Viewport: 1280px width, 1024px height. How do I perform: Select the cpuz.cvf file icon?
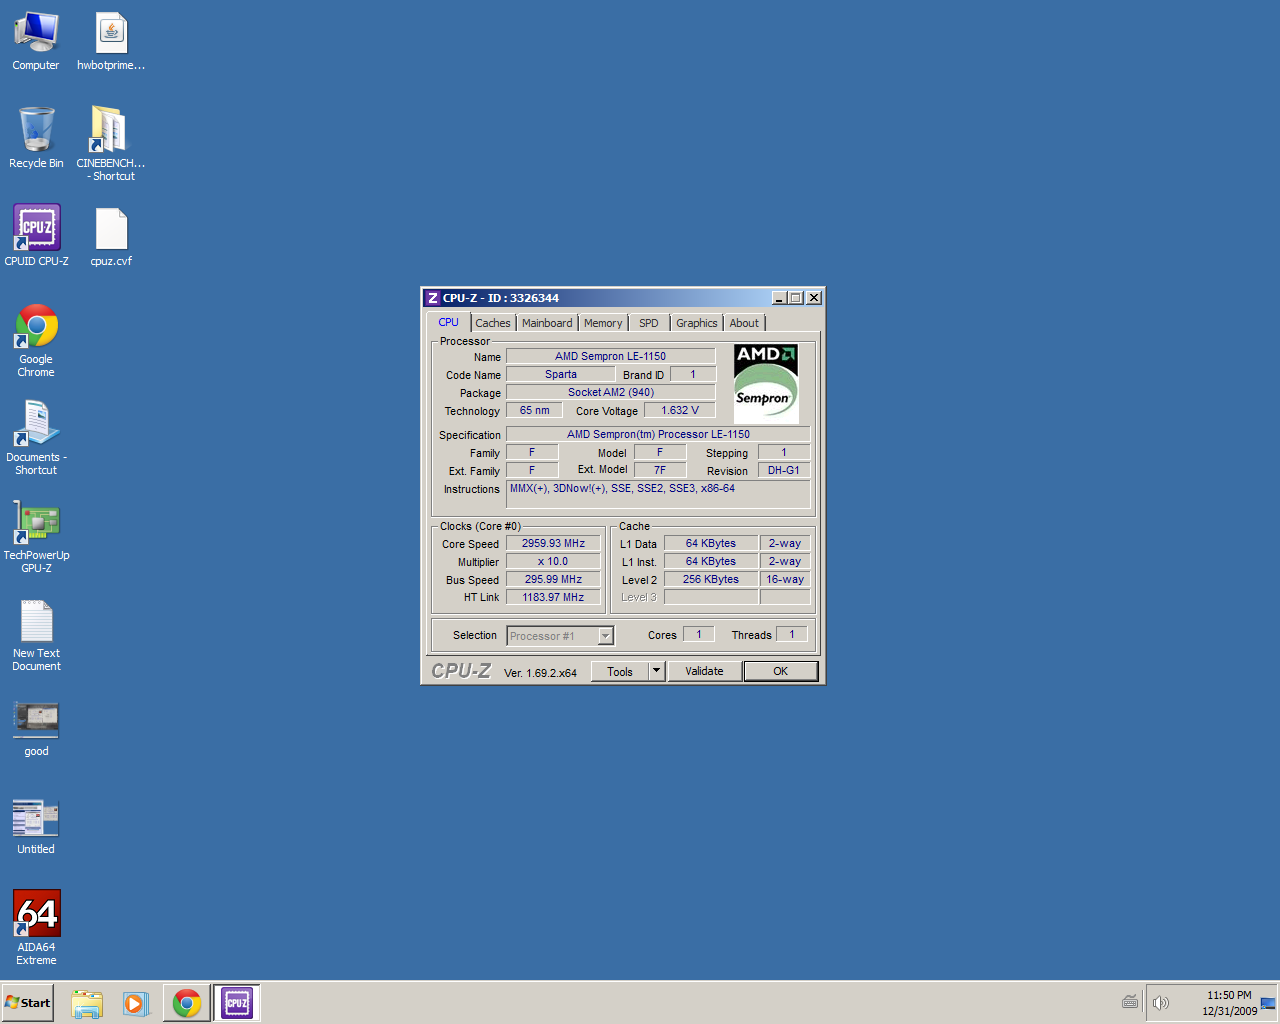(111, 238)
